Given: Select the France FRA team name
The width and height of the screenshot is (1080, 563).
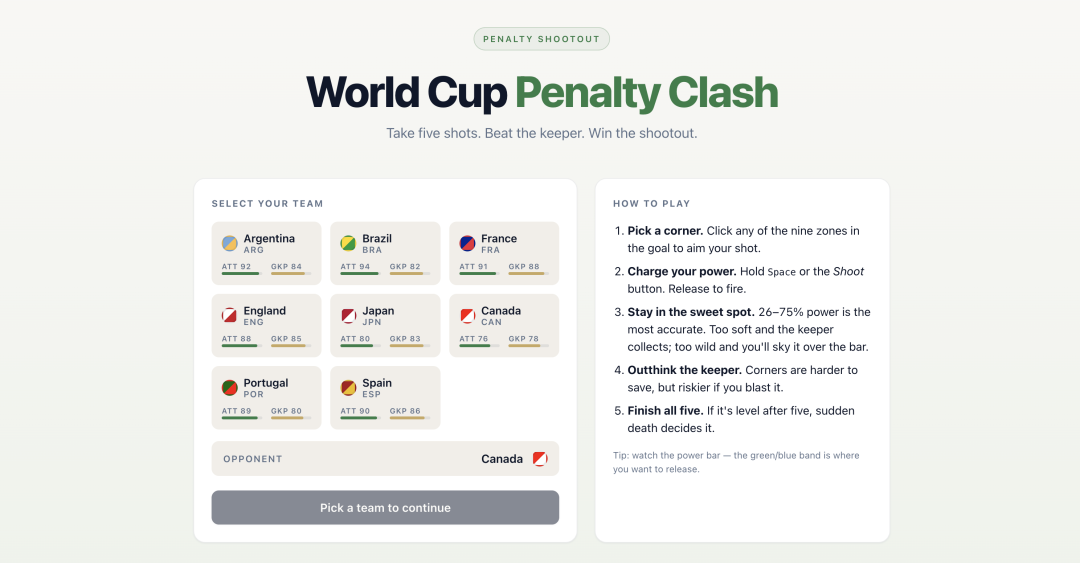Looking at the screenshot, I should pos(499,243).
